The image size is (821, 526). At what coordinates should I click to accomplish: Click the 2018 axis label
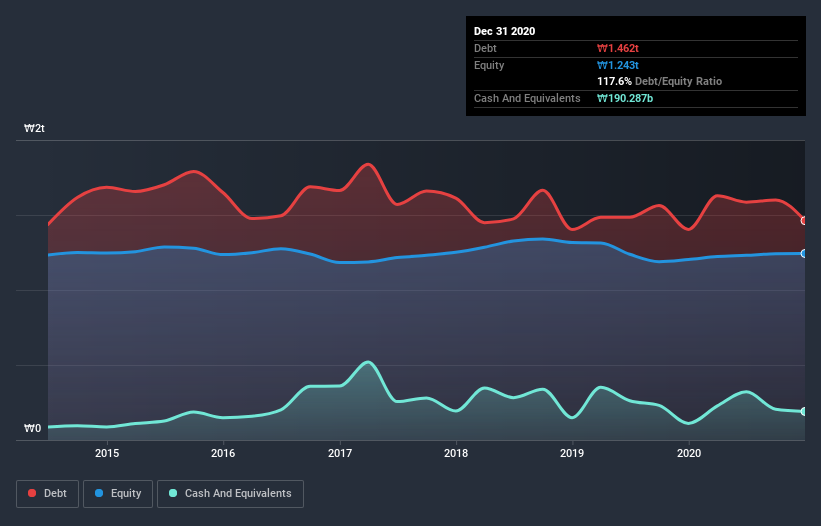(x=456, y=453)
